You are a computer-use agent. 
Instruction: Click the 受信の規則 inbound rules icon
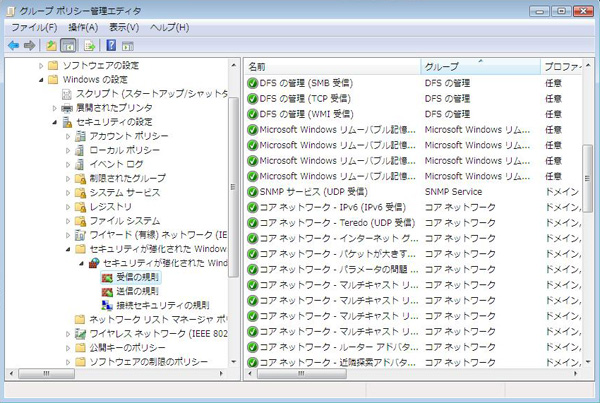coord(107,277)
